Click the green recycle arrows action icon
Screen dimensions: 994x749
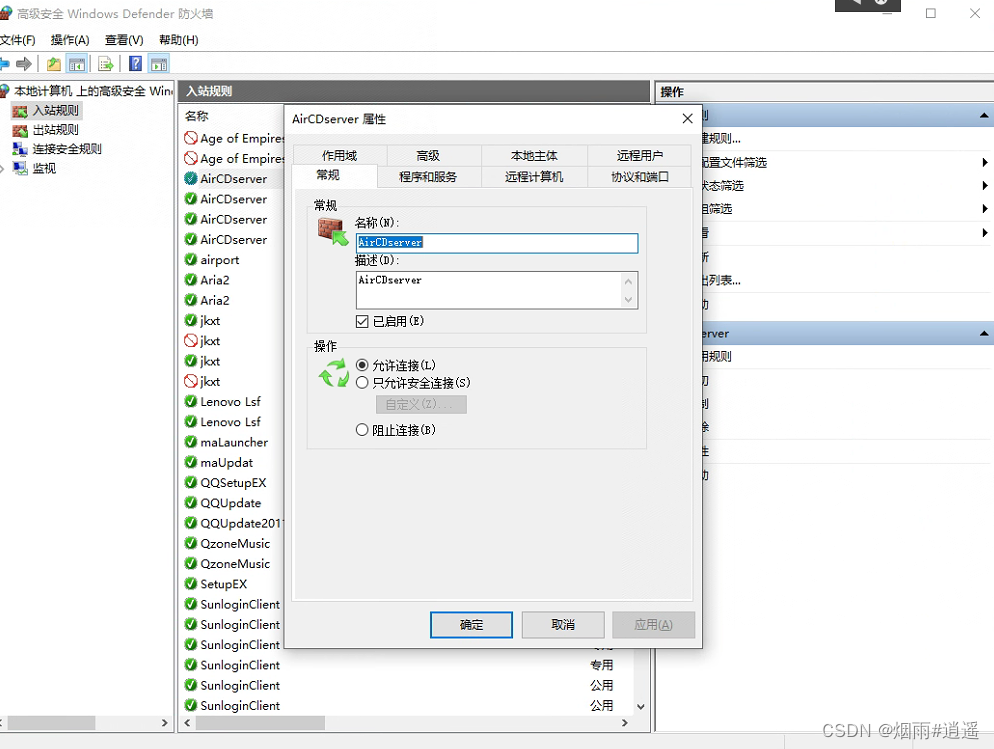click(333, 373)
